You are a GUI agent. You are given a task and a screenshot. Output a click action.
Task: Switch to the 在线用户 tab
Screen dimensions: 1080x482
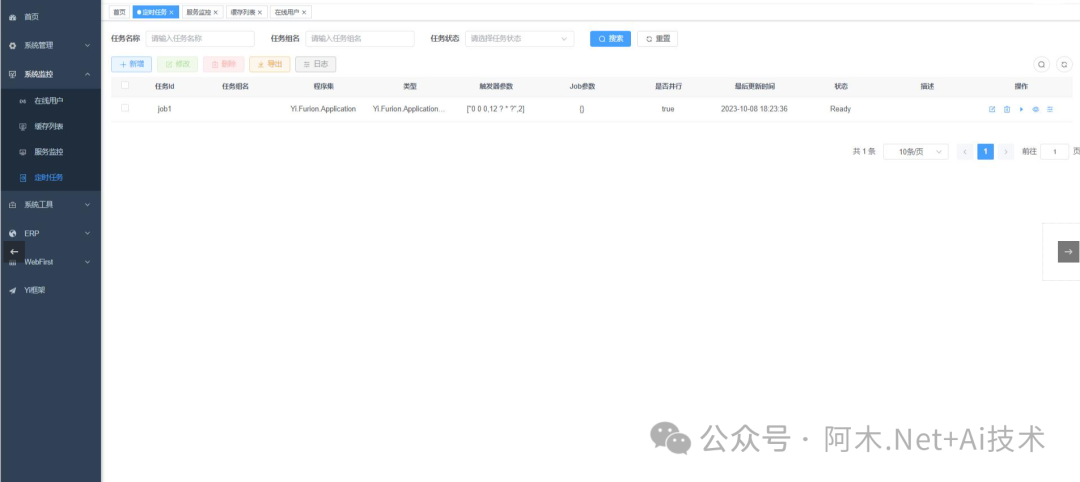click(x=287, y=12)
